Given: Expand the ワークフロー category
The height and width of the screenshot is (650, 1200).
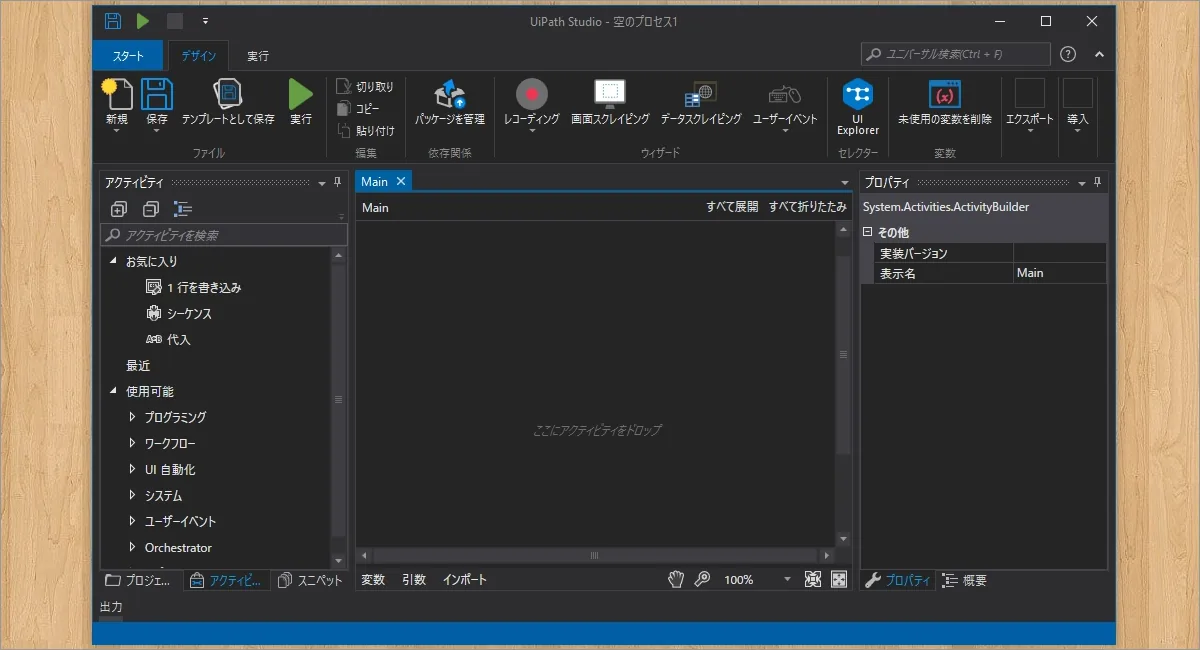Looking at the screenshot, I should tap(132, 442).
